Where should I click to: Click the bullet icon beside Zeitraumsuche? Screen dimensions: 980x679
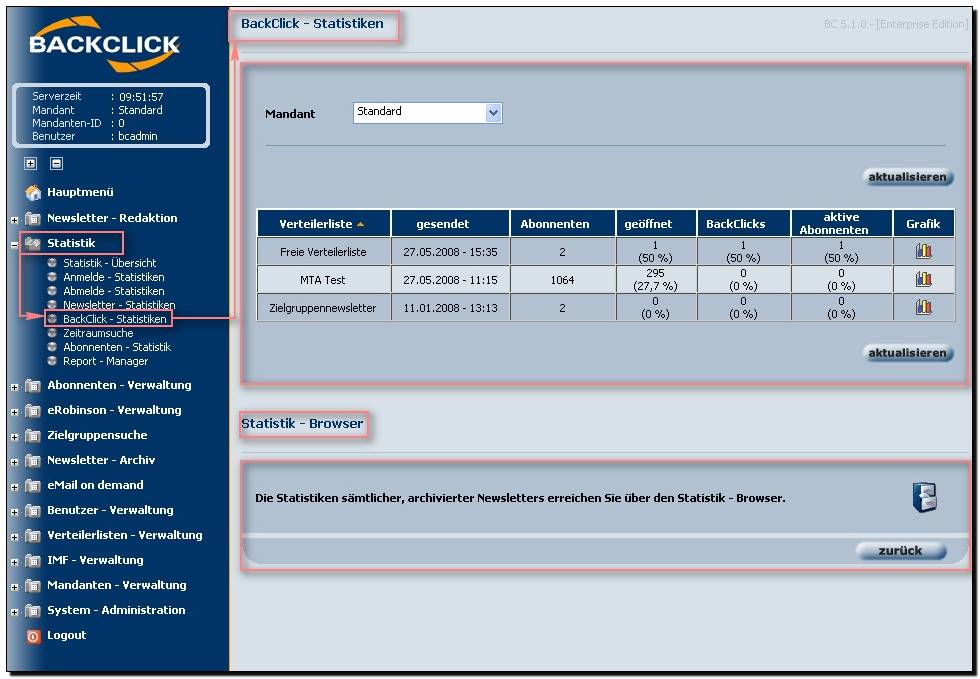[x=52, y=333]
